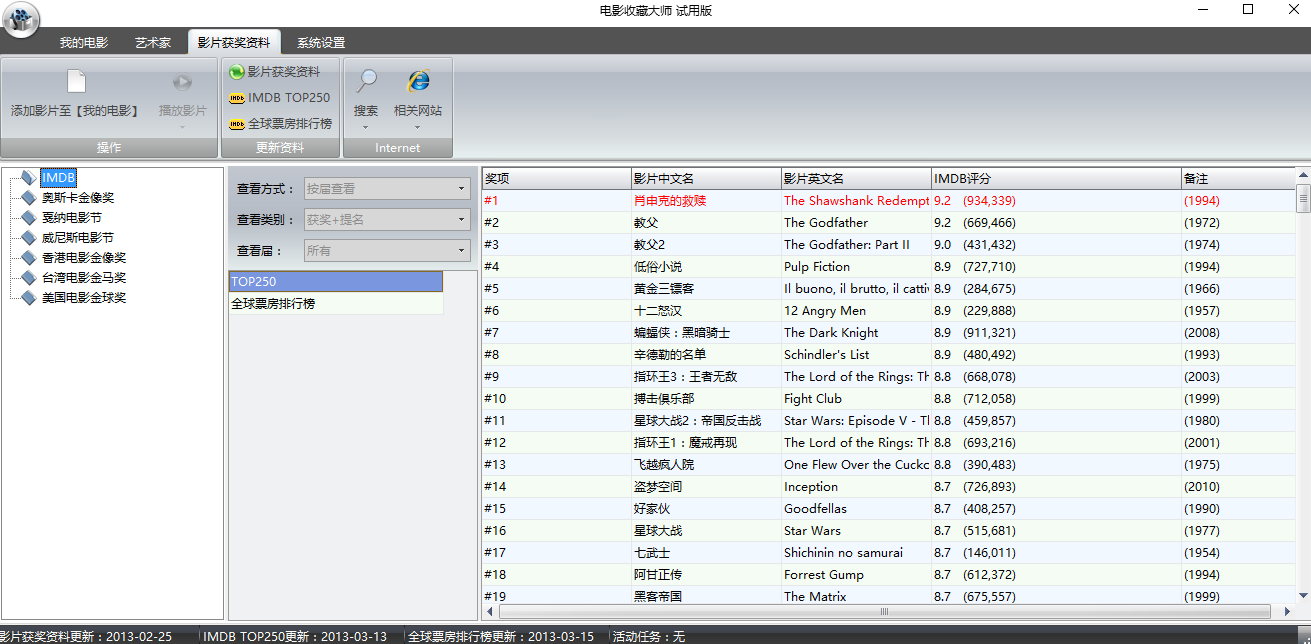
Task: Sort by IMDB评分 column header
Action: pos(1055,179)
